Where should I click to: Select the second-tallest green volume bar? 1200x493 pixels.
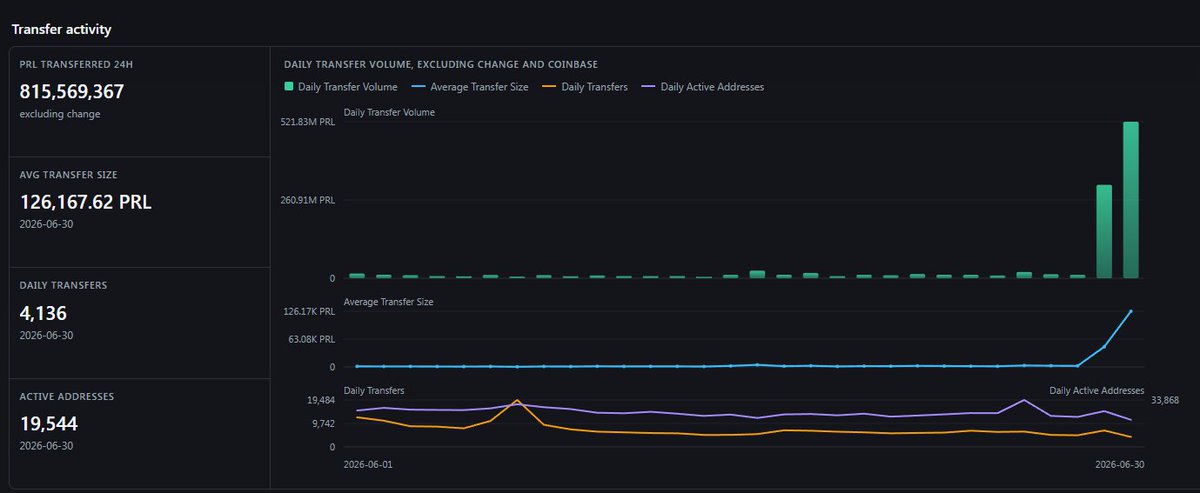pos(1104,231)
